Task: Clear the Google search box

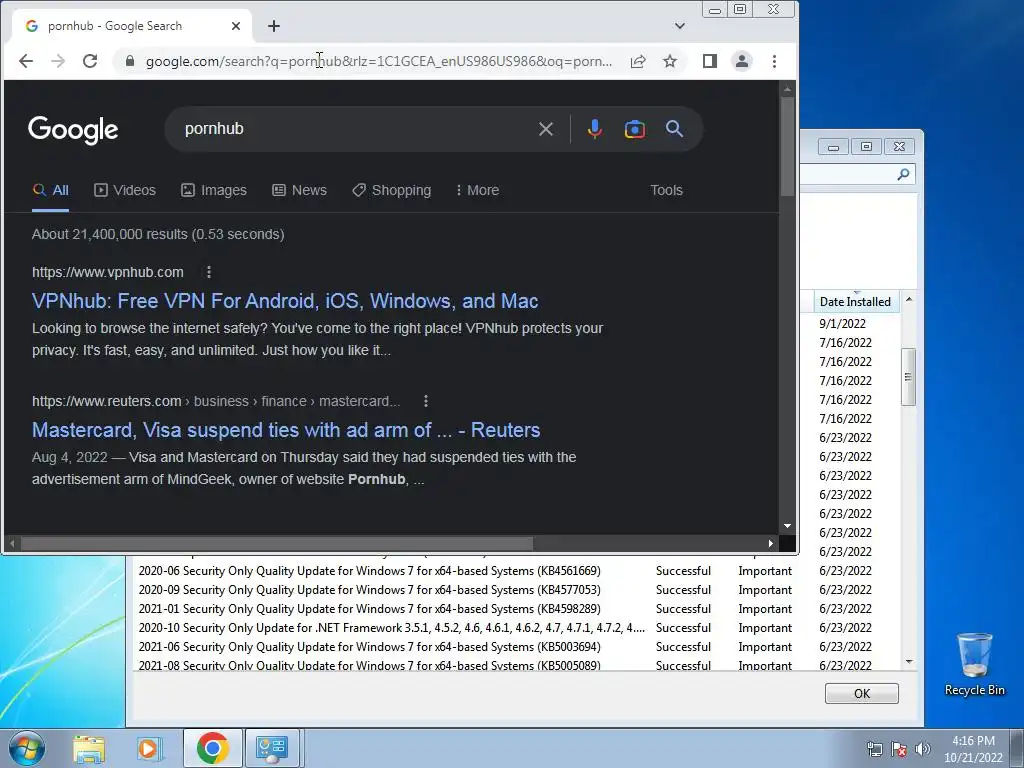Action: pyautogui.click(x=546, y=129)
